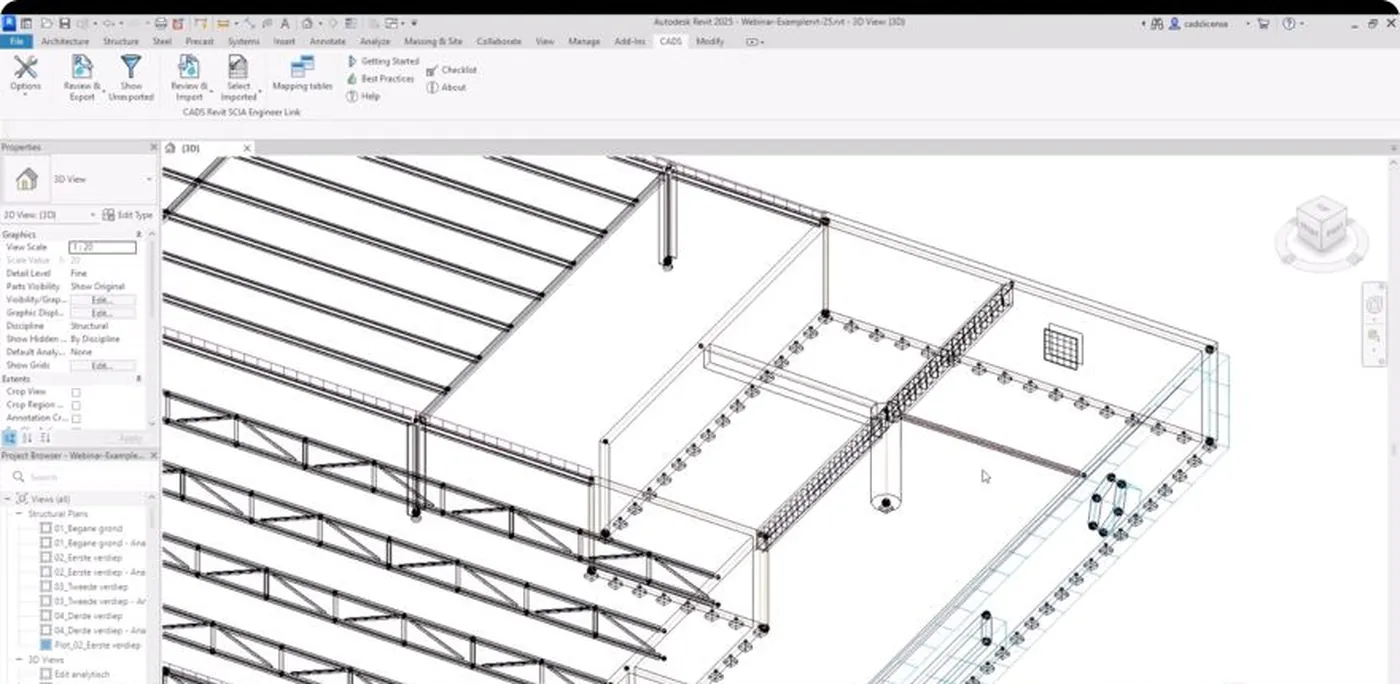Open the Massing & Site ribbon tab

(x=433, y=41)
